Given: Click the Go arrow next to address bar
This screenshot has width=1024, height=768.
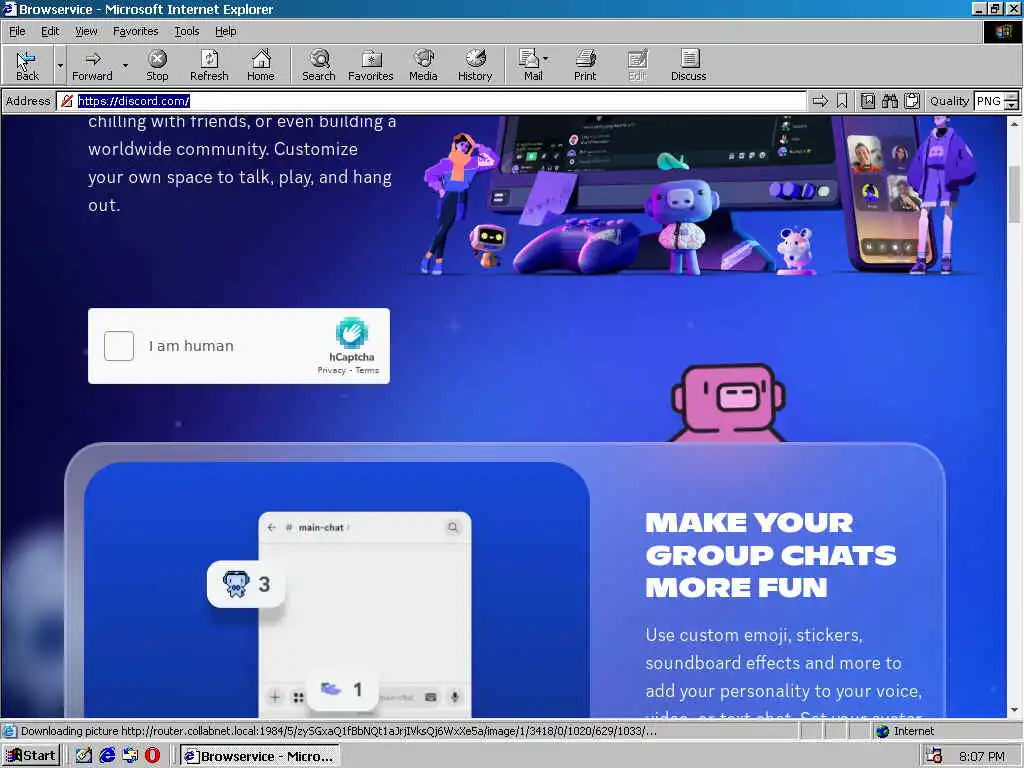Looking at the screenshot, I should 820,101.
